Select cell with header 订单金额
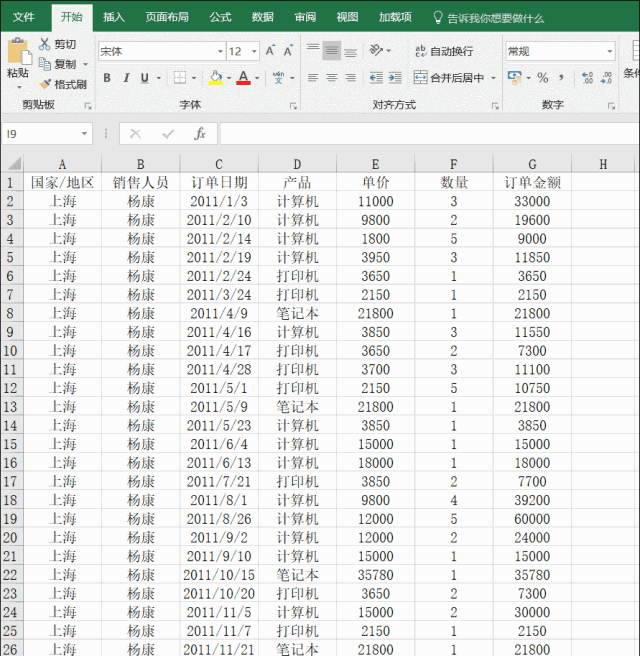The image size is (640, 656). pyautogui.click(x=532, y=182)
